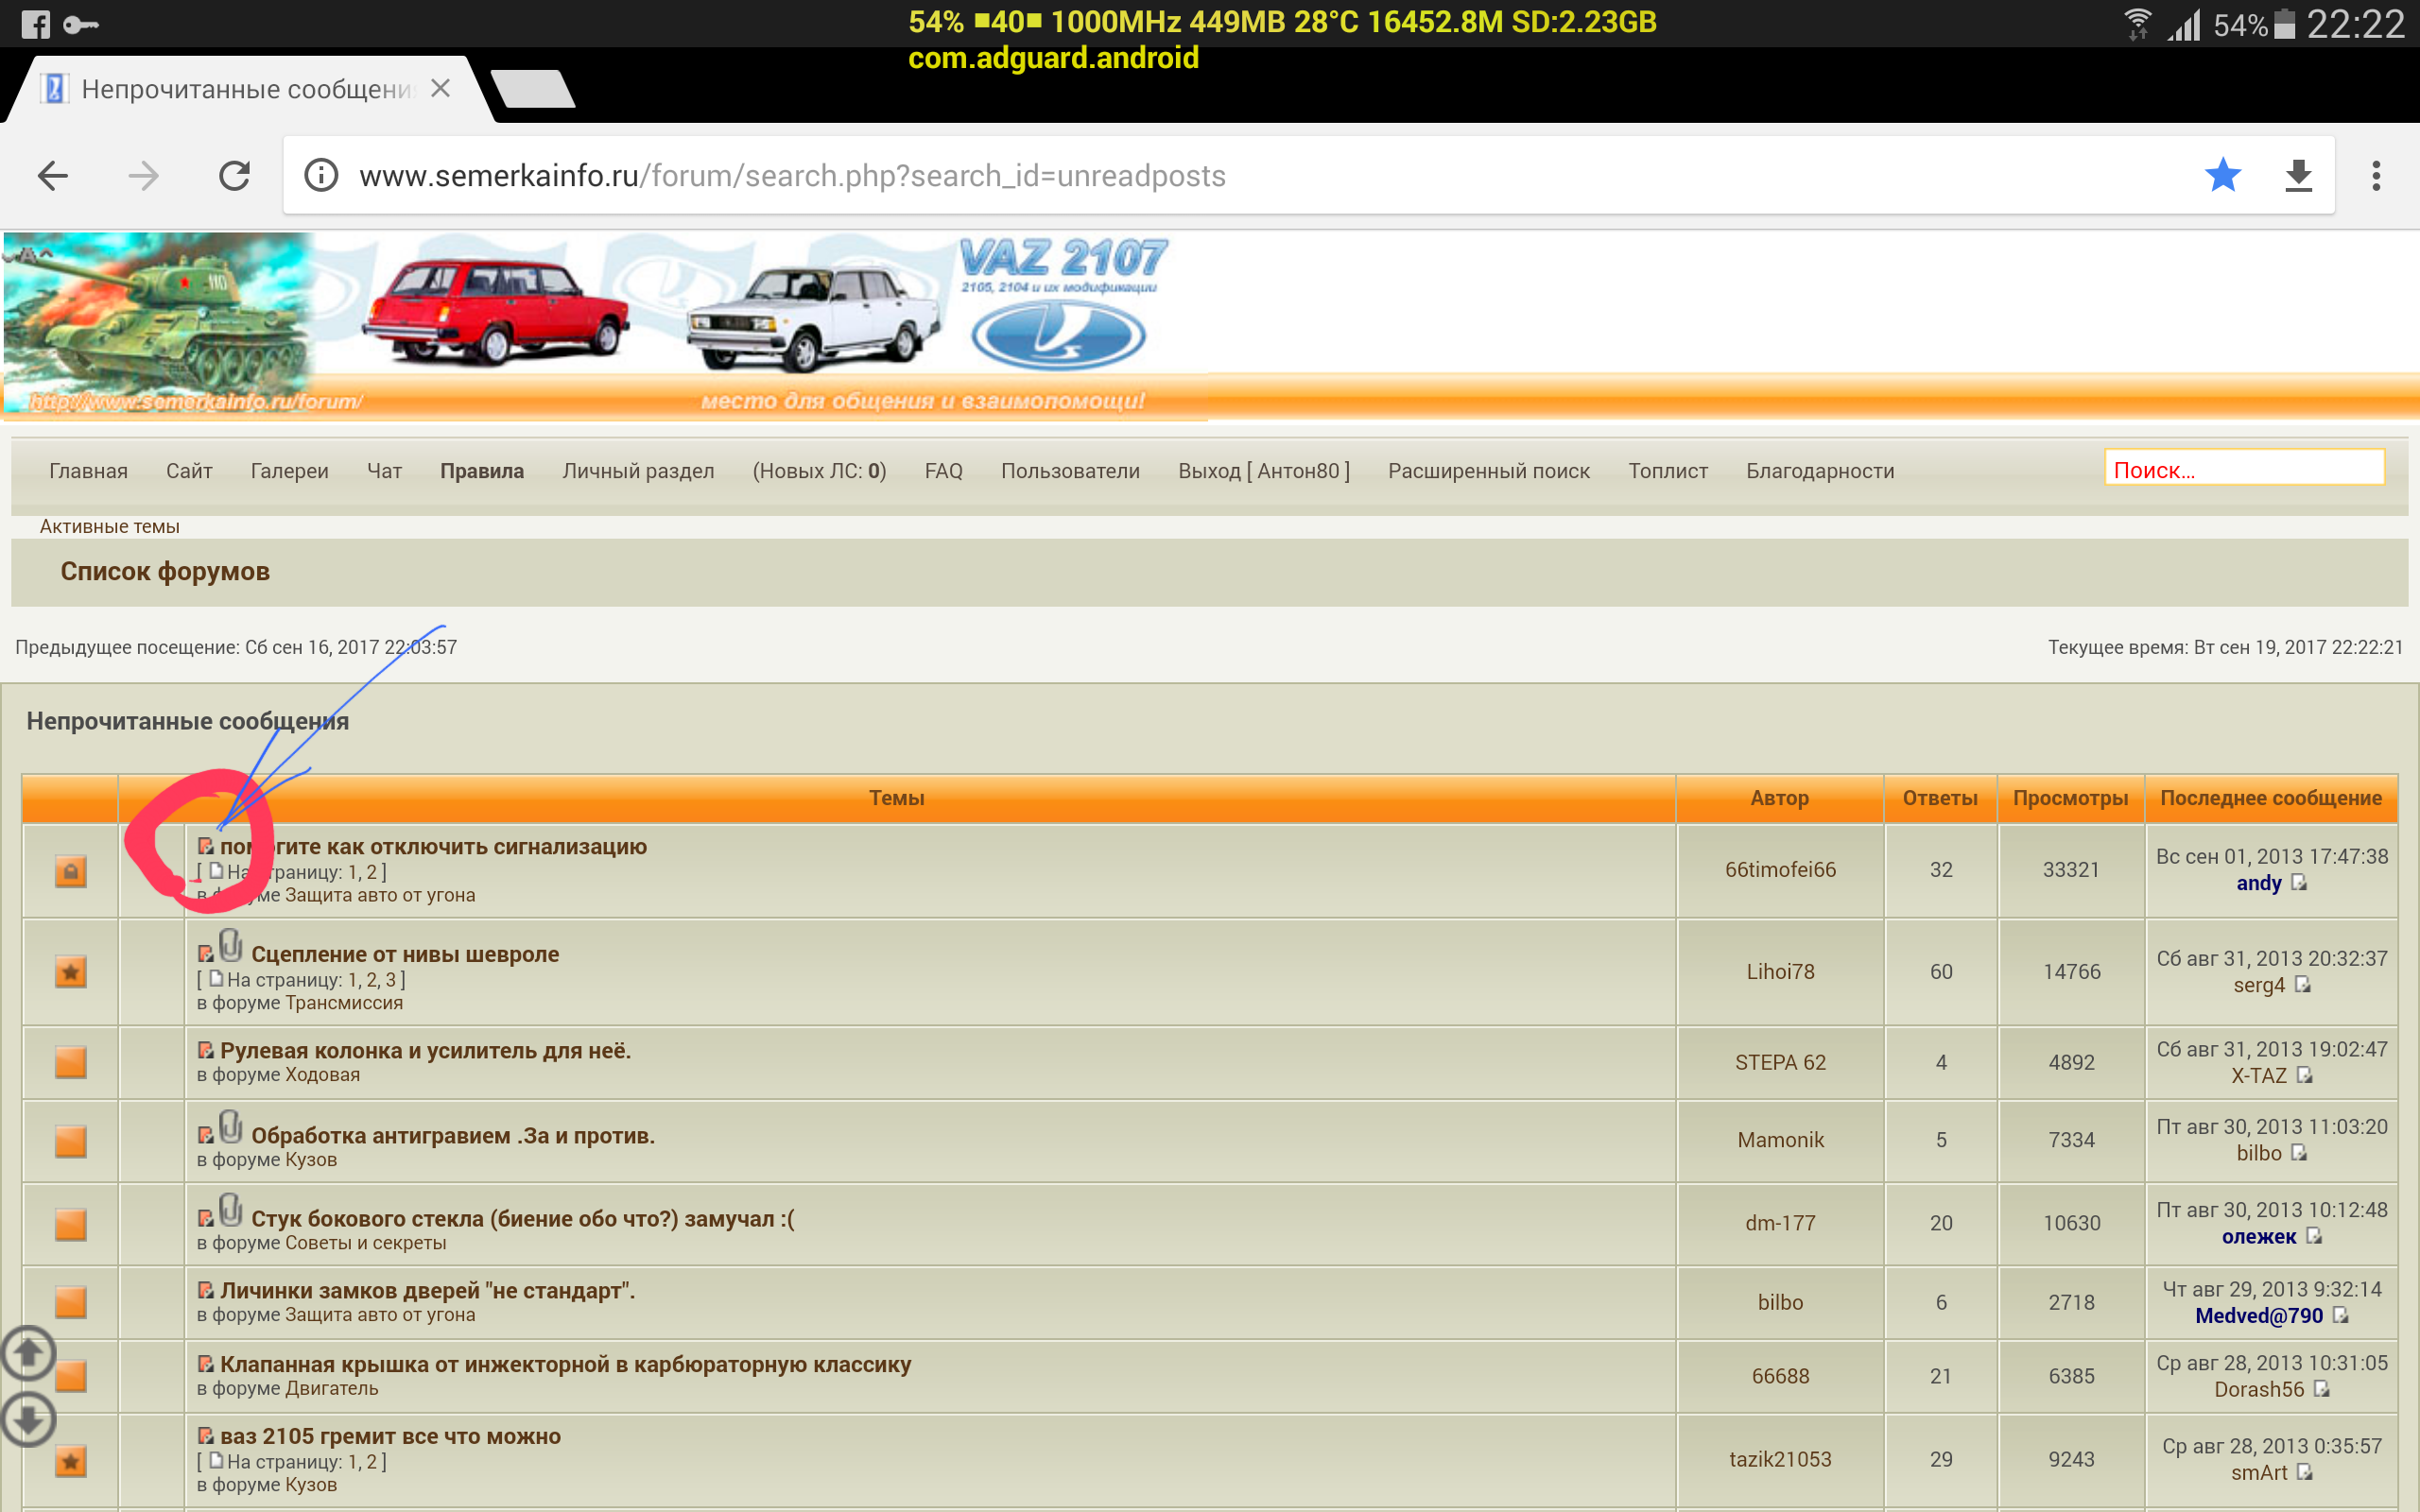The height and width of the screenshot is (1512, 2420).
Task: Click the blue bookmark star icon
Action: (x=2222, y=176)
